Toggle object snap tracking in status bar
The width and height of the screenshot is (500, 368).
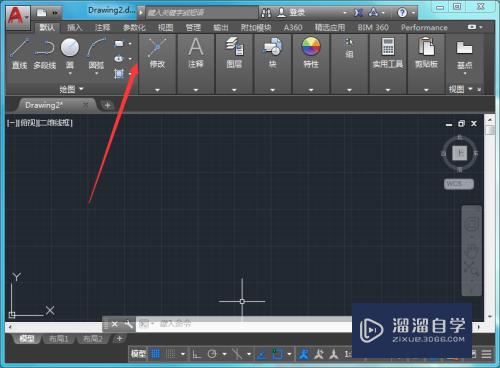pyautogui.click(x=261, y=355)
